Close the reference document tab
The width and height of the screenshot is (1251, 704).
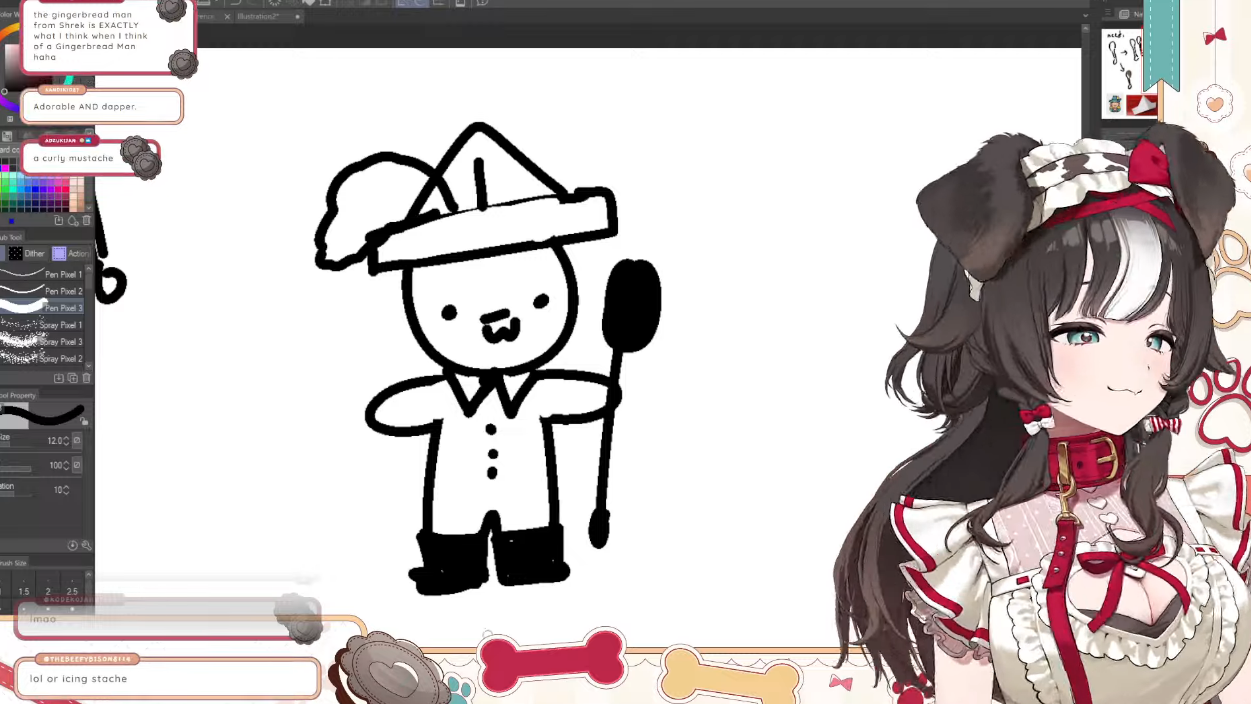[227, 17]
